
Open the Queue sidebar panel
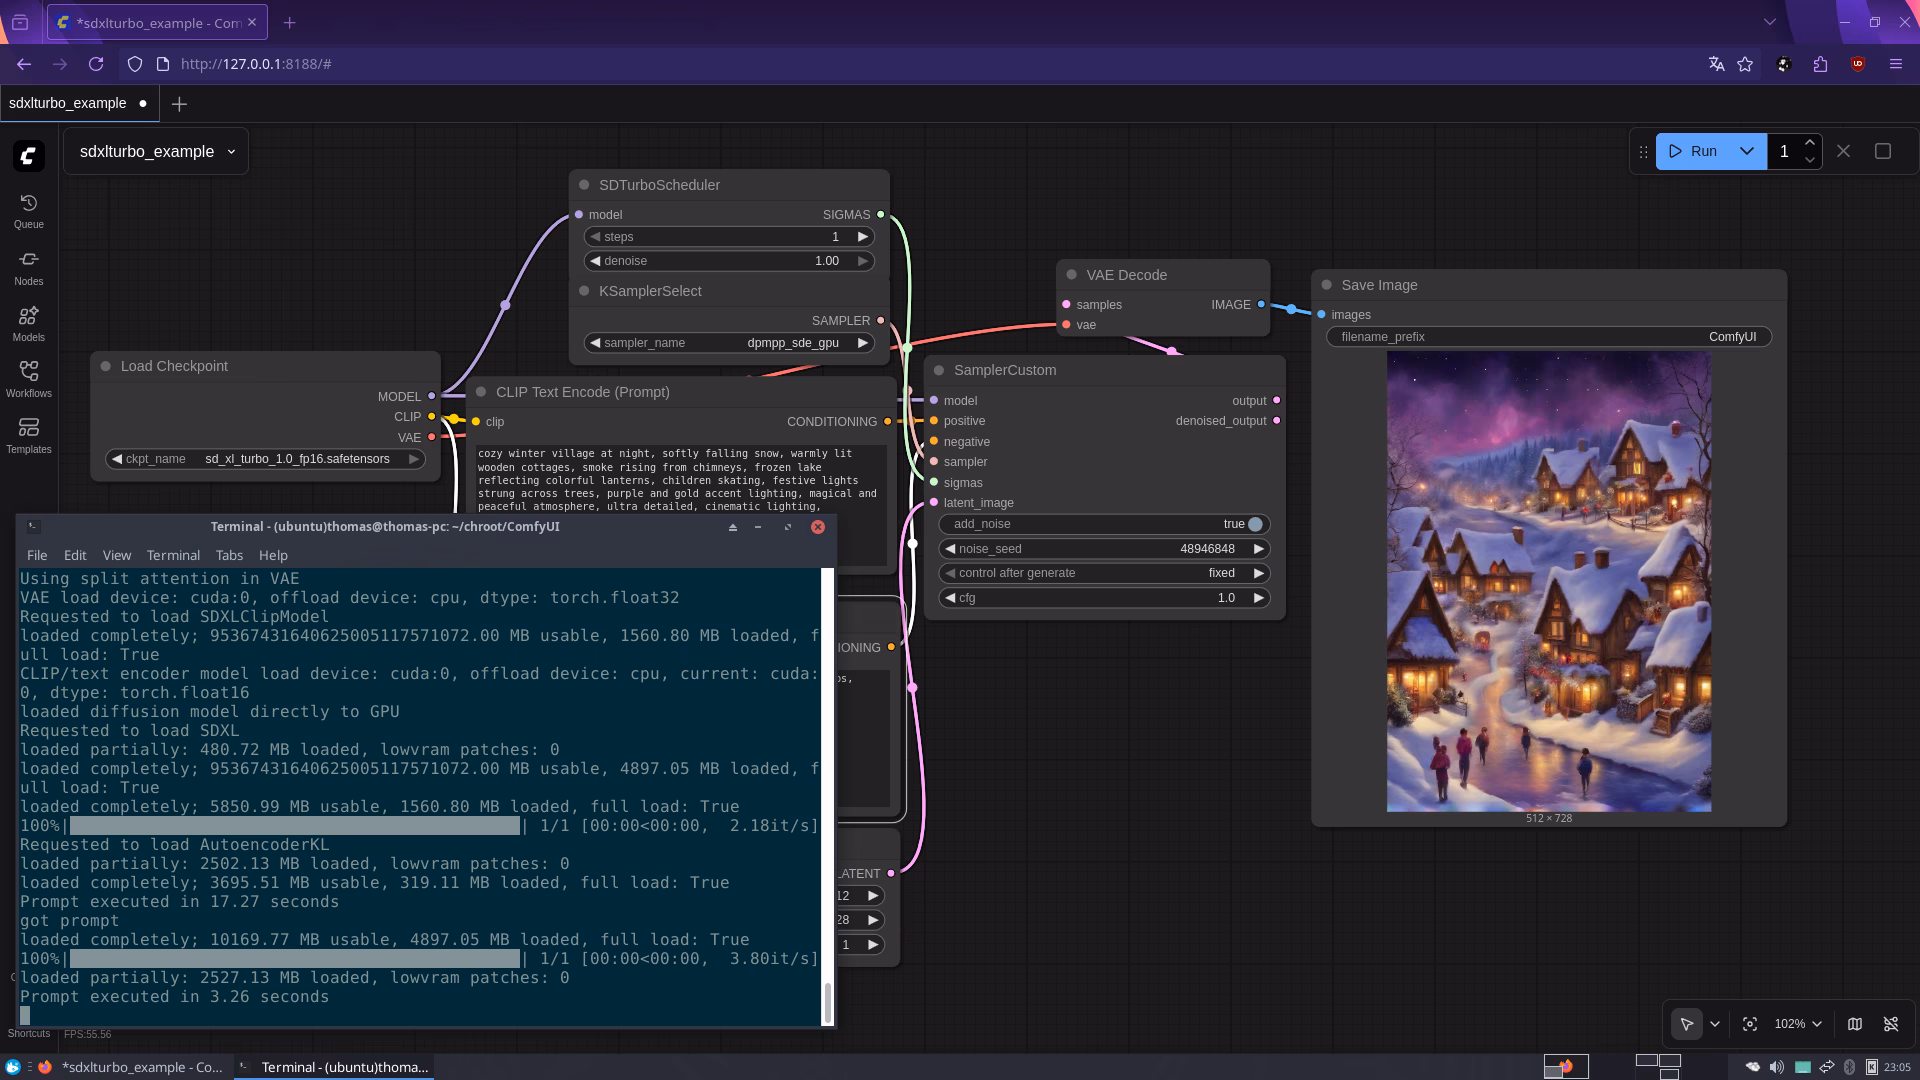28,210
